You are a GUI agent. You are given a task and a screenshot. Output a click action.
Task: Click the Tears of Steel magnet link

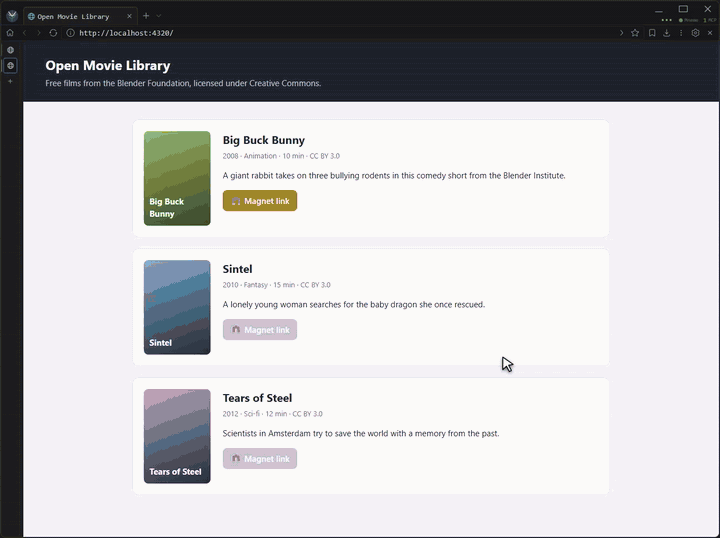pyautogui.click(x=260, y=459)
